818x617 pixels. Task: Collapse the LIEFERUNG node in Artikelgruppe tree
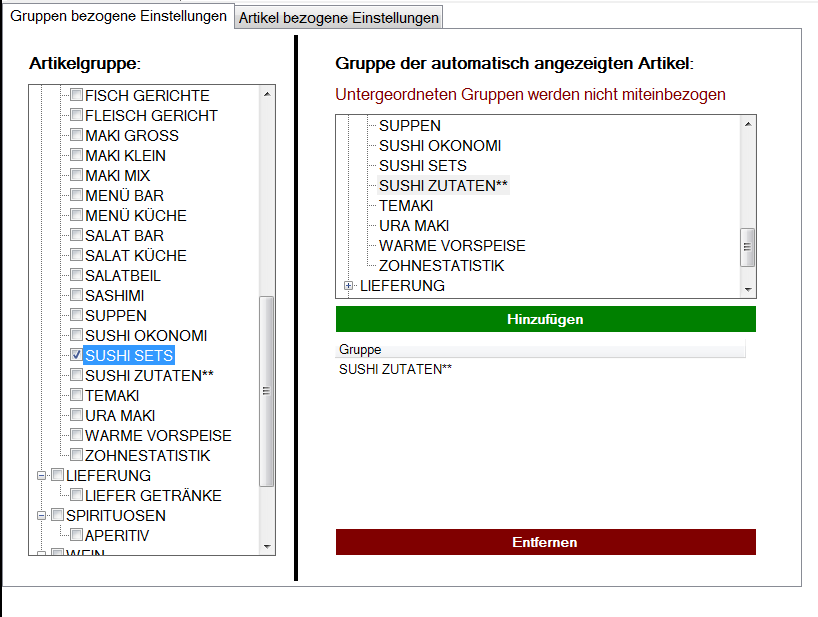(42, 476)
